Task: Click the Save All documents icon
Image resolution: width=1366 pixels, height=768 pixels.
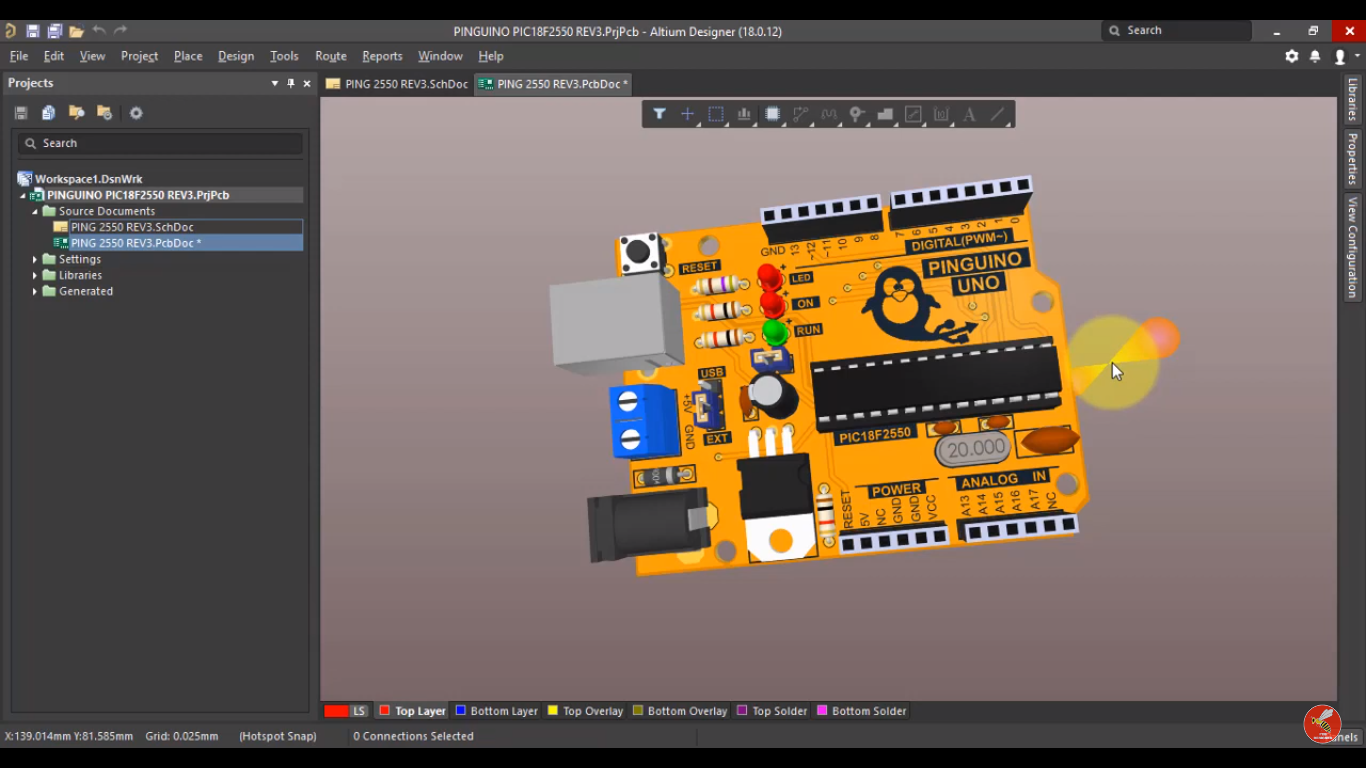Action: [54, 31]
